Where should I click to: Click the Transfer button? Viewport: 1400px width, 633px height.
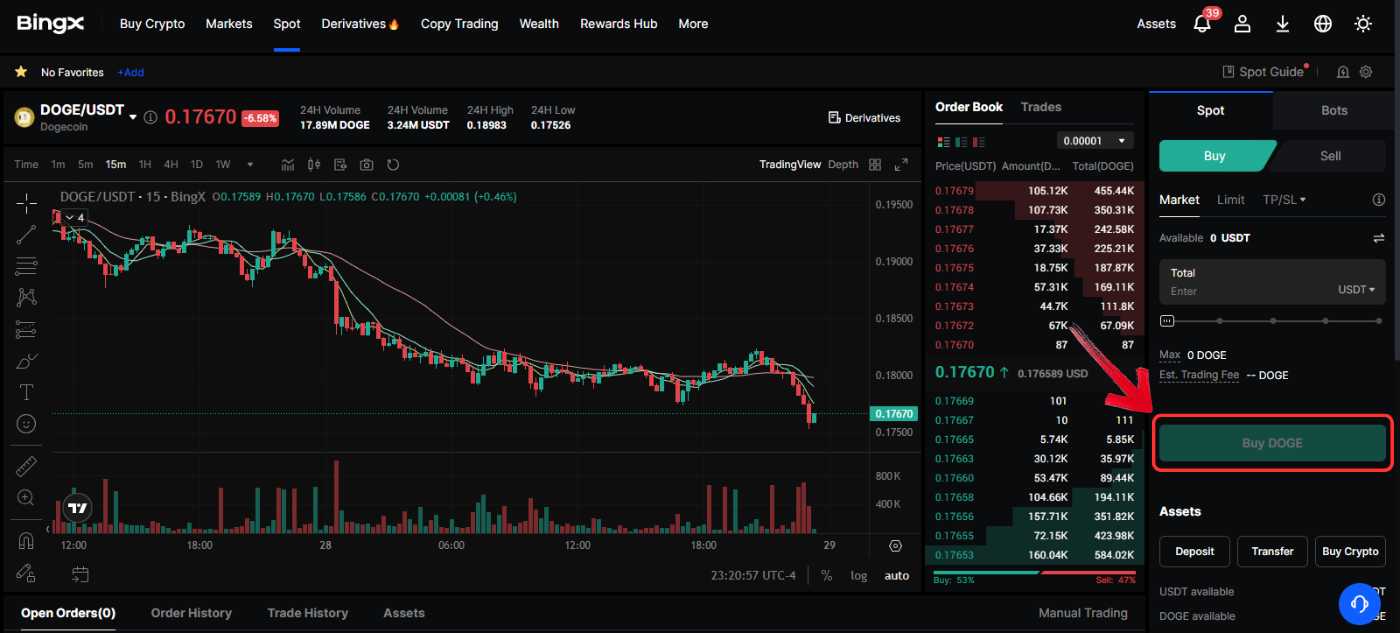coord(1272,551)
